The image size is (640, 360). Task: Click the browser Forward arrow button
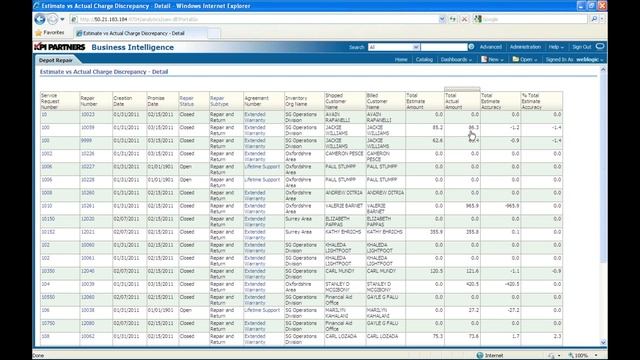pos(53,19)
